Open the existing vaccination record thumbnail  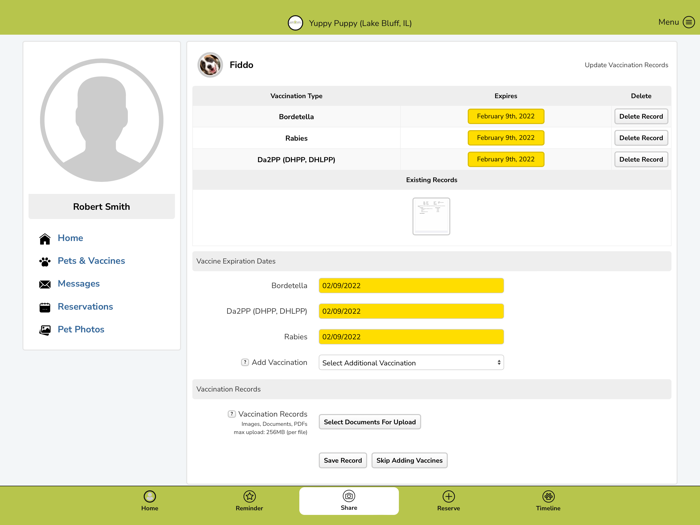pos(431,217)
